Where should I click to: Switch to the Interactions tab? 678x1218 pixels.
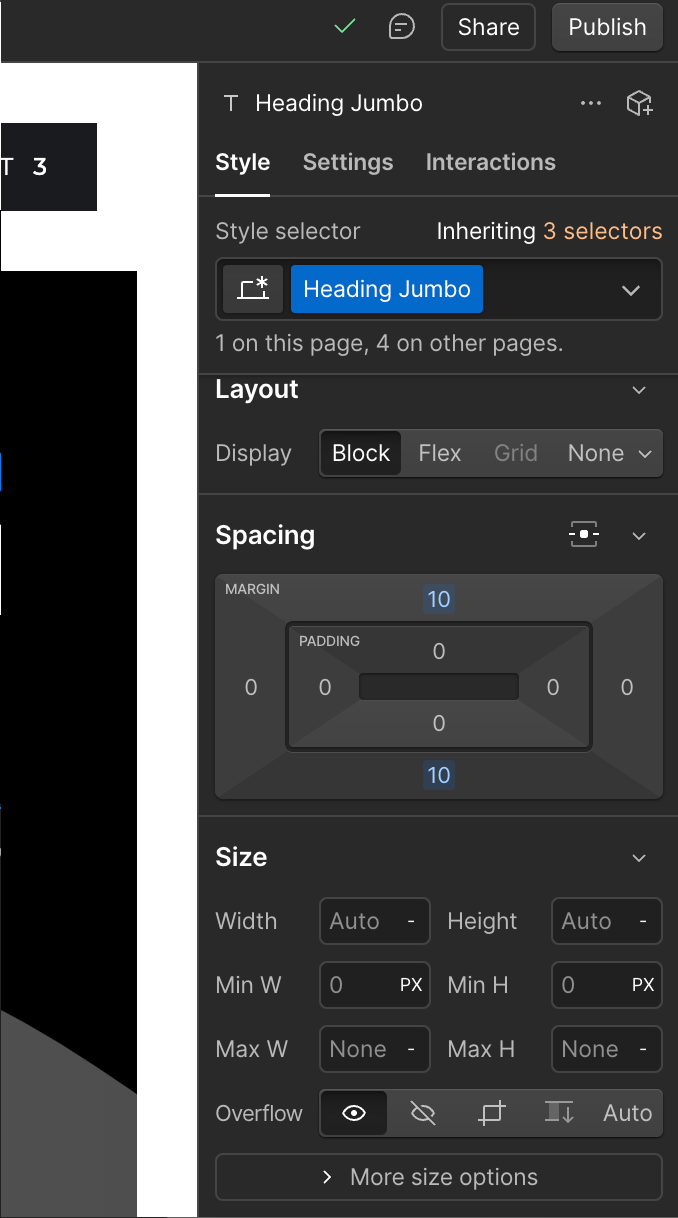coord(491,162)
